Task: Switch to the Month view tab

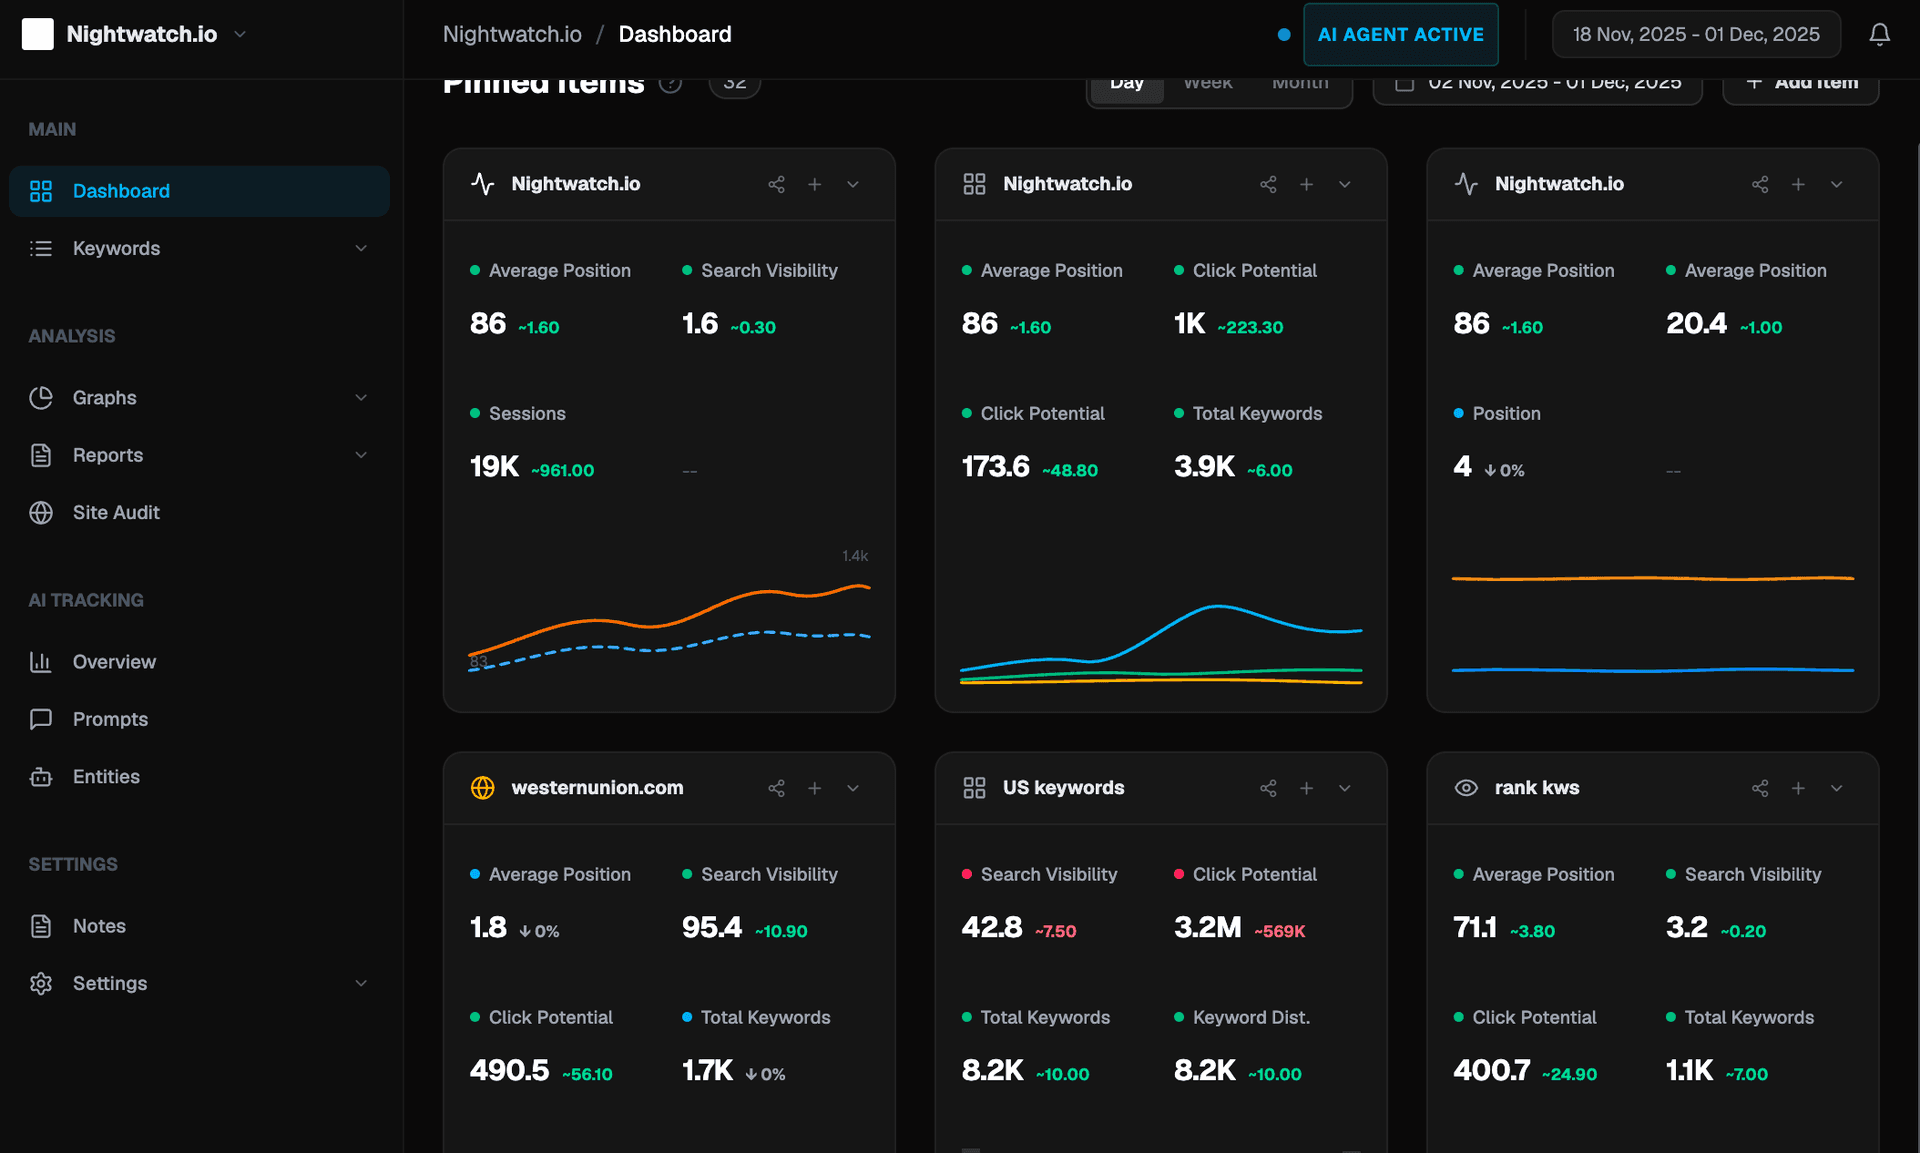Action: pyautogui.click(x=1300, y=88)
